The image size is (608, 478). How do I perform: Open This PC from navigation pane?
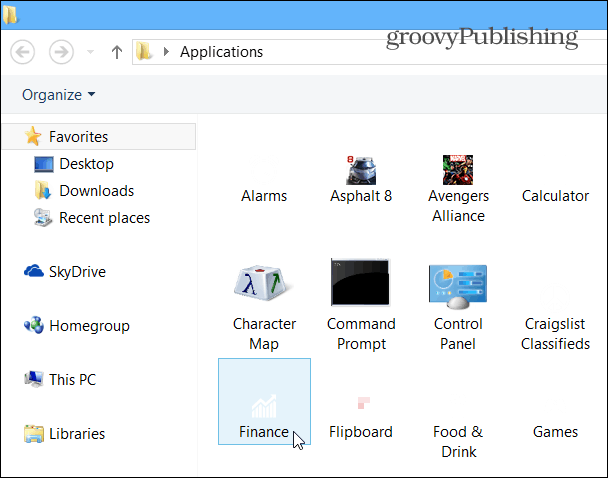[x=72, y=380]
